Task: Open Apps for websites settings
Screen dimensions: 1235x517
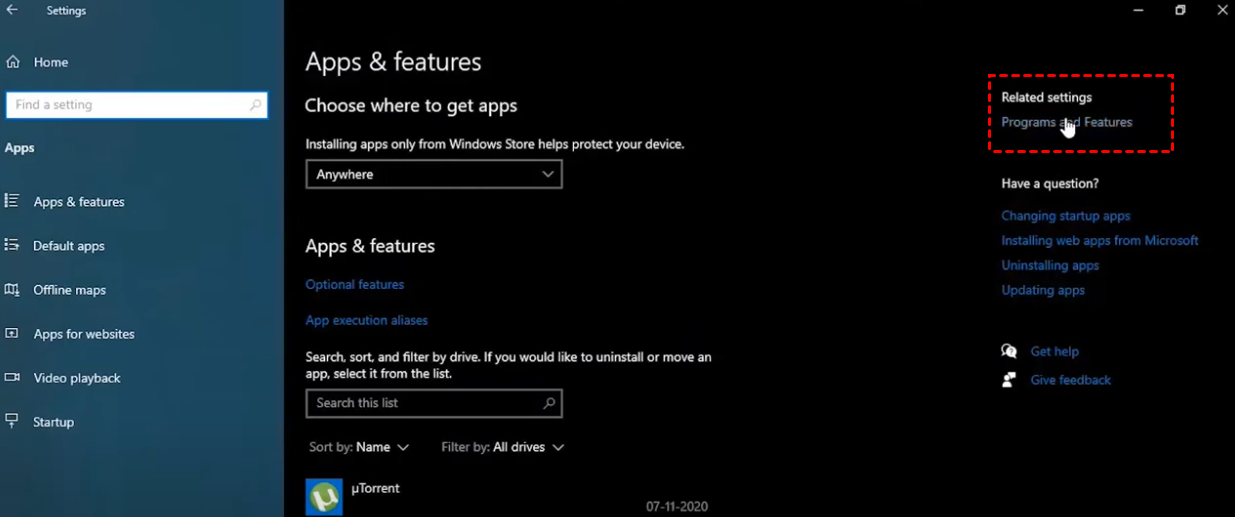Action: tap(83, 334)
